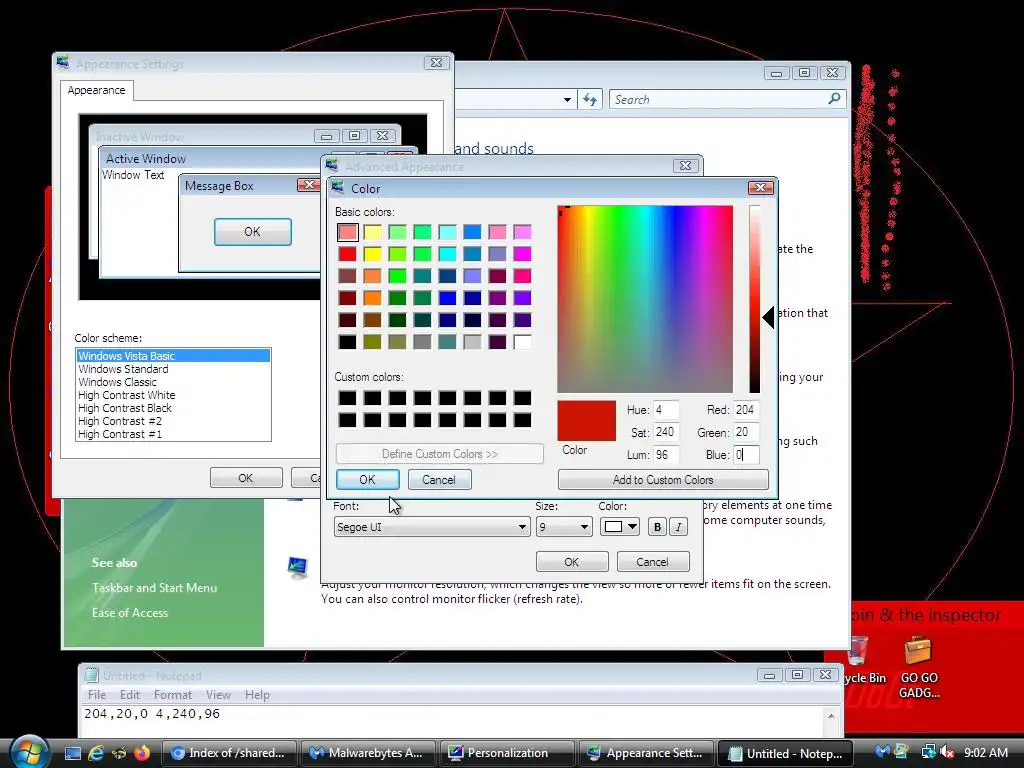The width and height of the screenshot is (1024, 768).
Task: Select the Appearance tab
Action: (x=97, y=90)
